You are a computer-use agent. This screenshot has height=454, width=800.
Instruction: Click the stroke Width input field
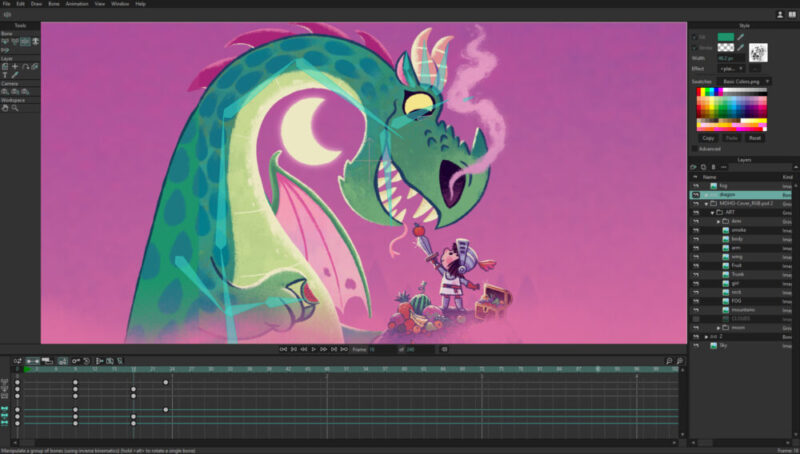[731, 58]
